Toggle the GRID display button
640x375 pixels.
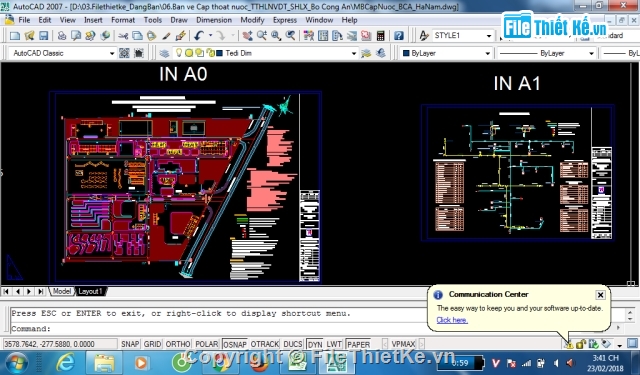pos(152,344)
